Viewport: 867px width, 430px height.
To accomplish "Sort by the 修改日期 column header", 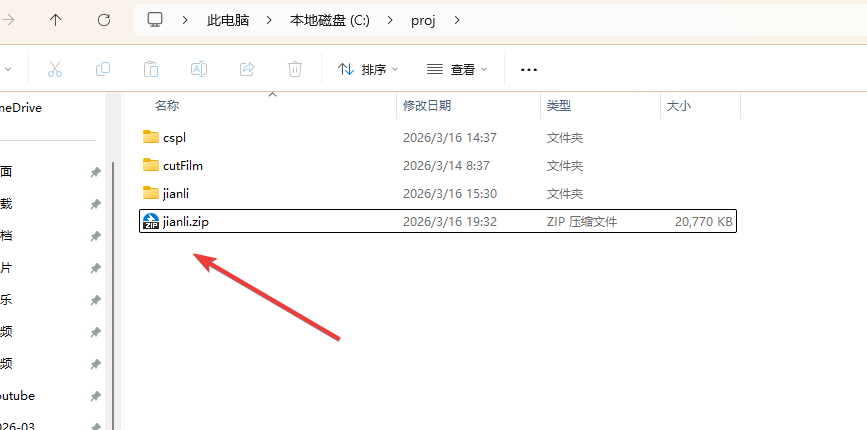I will 427,105.
